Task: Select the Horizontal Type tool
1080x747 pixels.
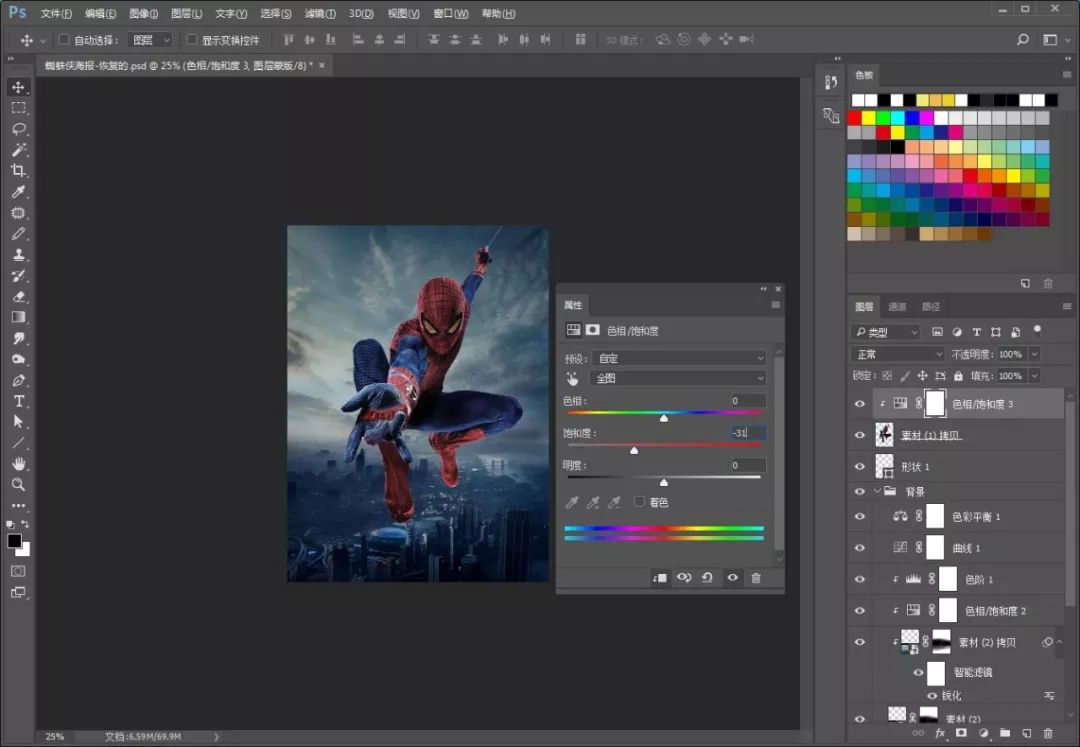Action: point(19,401)
